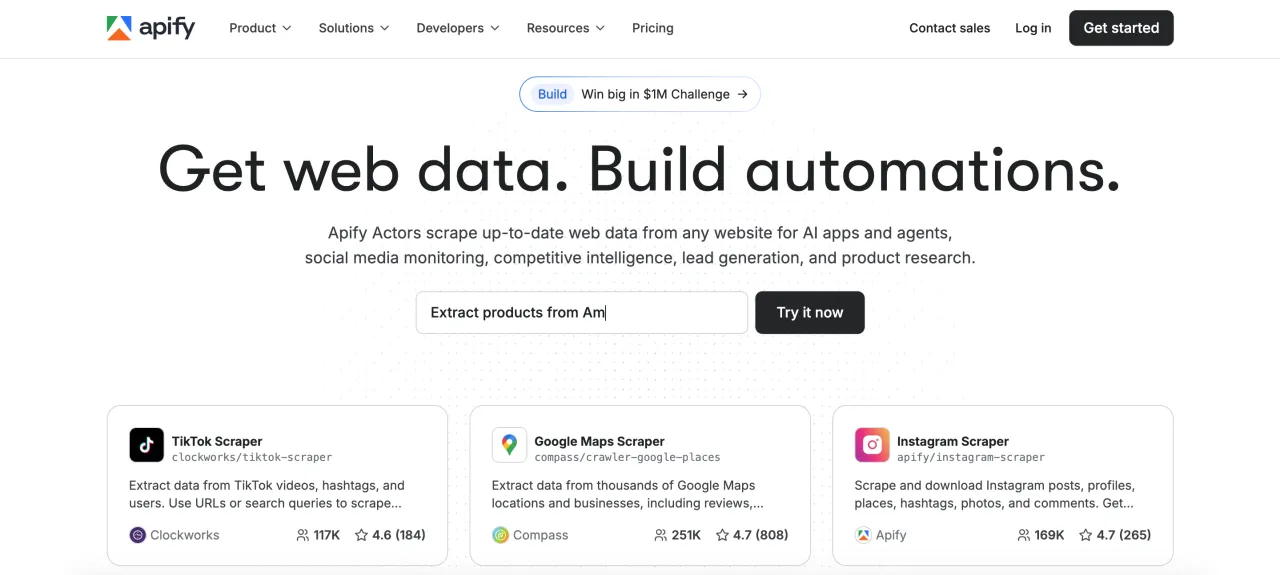Click the TikTok Scraper app icon

[x=146, y=445]
